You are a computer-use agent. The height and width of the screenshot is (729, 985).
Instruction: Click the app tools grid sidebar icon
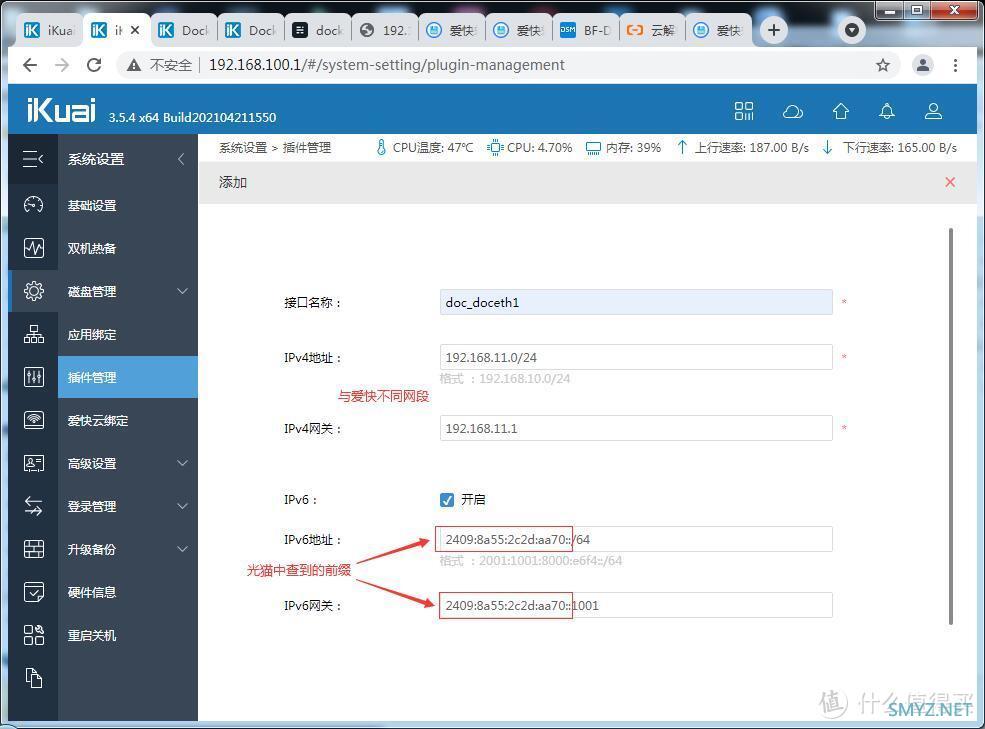pos(33,635)
